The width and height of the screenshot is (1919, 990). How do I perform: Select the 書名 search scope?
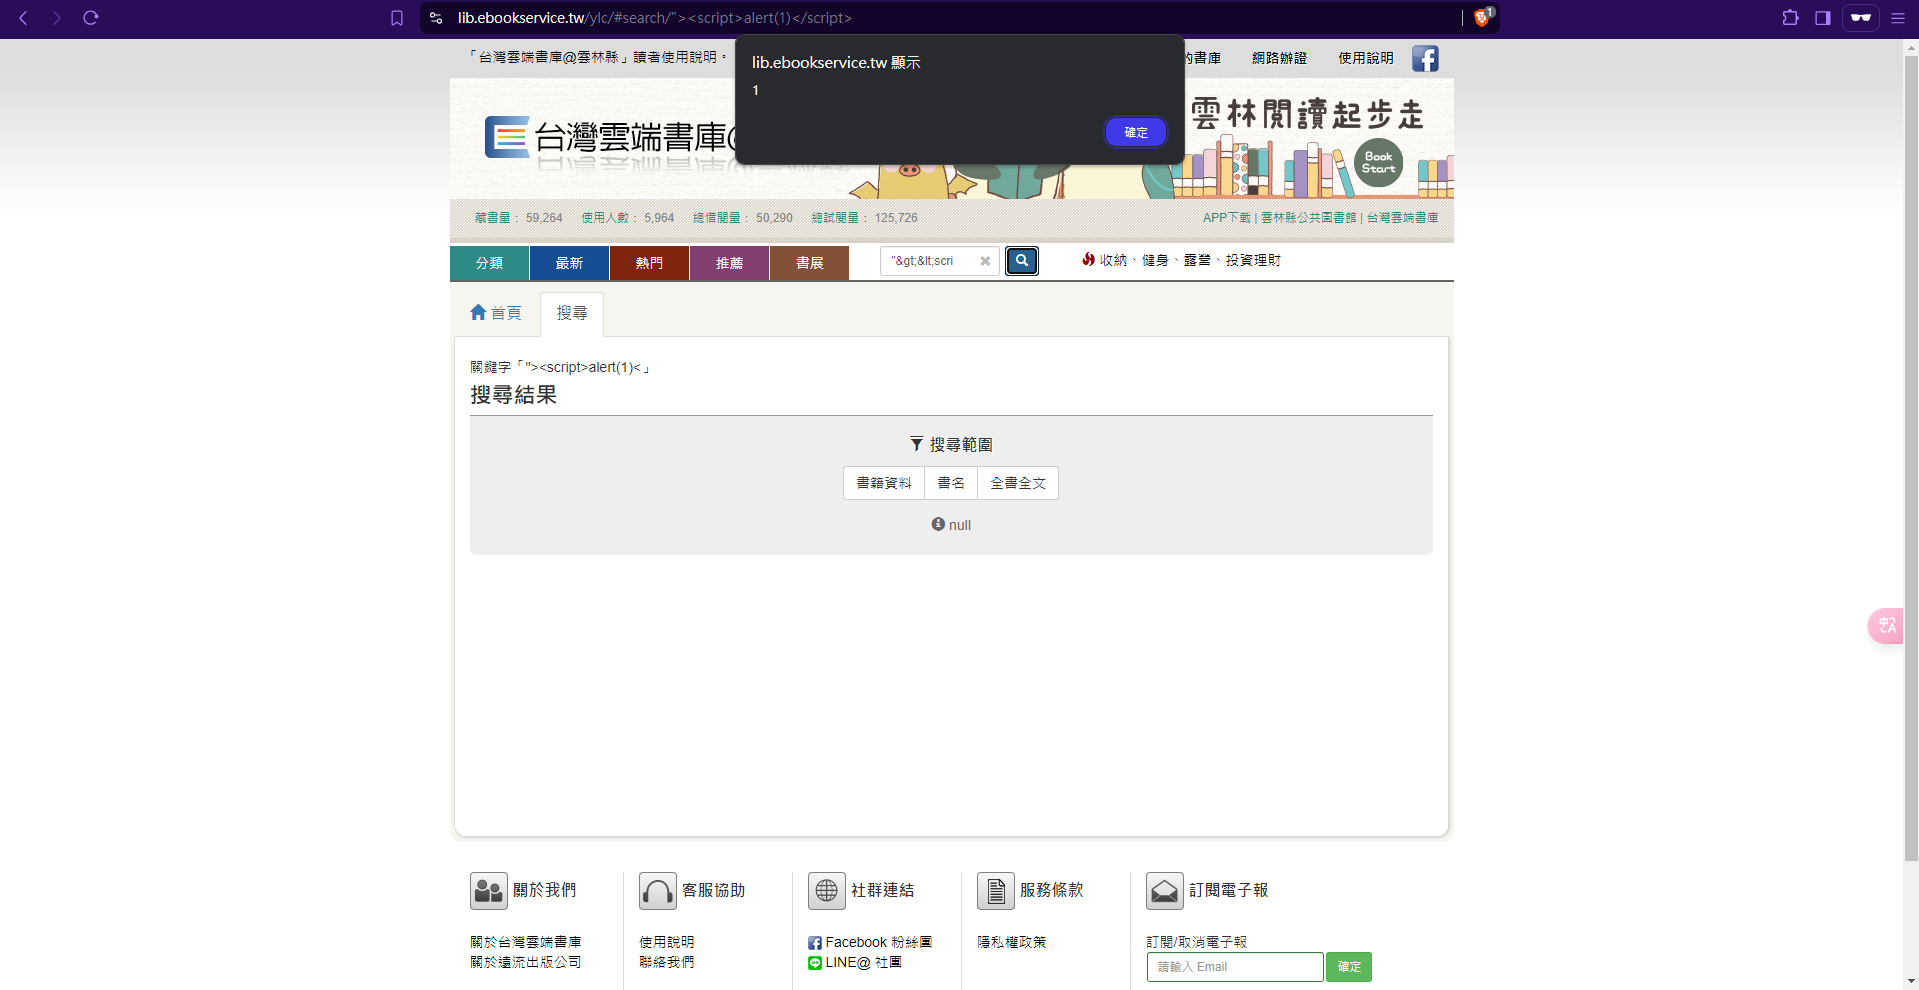[951, 483]
